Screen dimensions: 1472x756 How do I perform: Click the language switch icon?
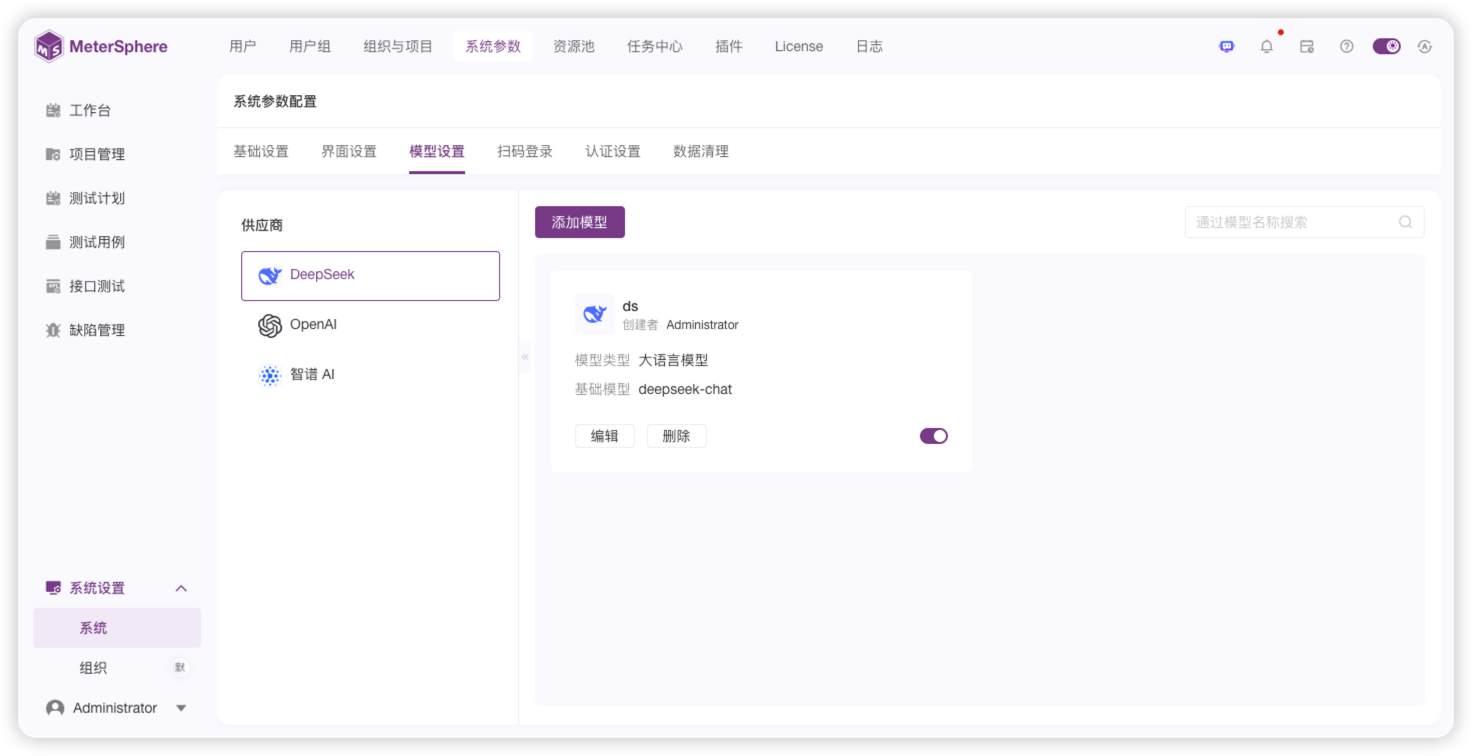click(1425, 46)
